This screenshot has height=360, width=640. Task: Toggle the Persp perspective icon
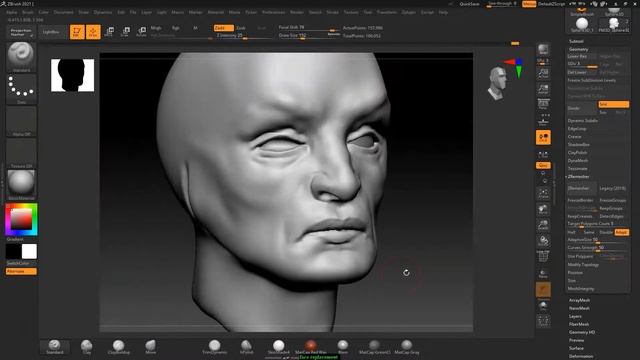(543, 104)
